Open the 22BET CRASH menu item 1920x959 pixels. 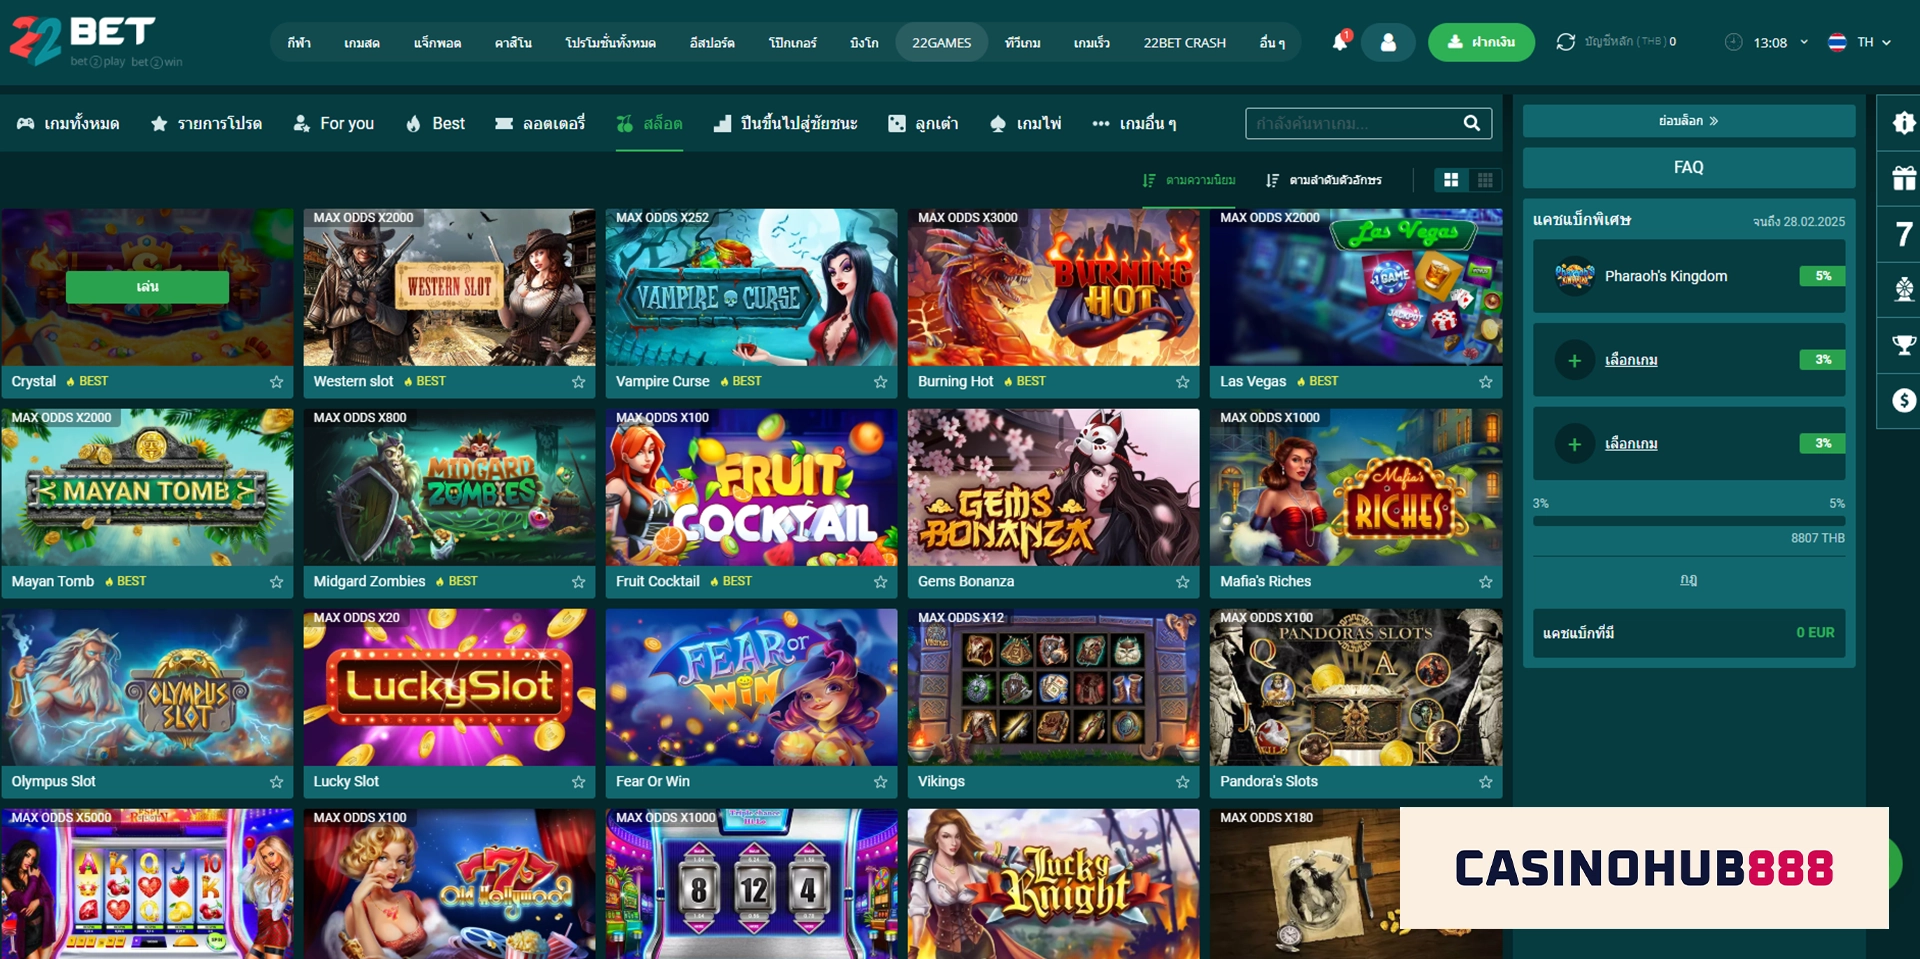click(1184, 43)
